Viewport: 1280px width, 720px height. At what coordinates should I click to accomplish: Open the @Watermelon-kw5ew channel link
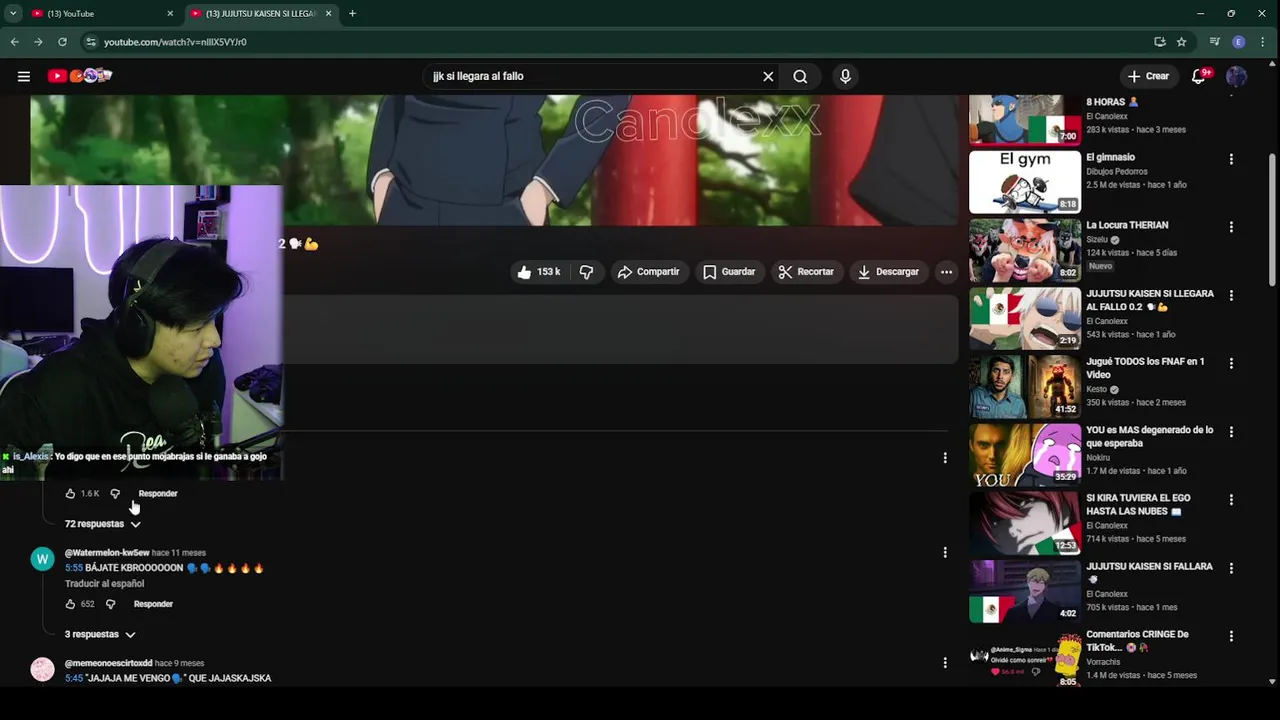coord(107,553)
